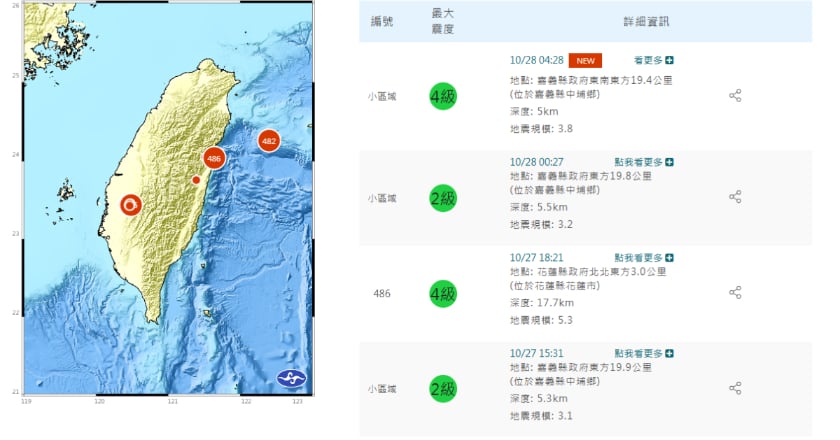The image size is (840, 440).
Task: Click the 地震規模: 3.1 text
Action: pyautogui.click(x=541, y=415)
